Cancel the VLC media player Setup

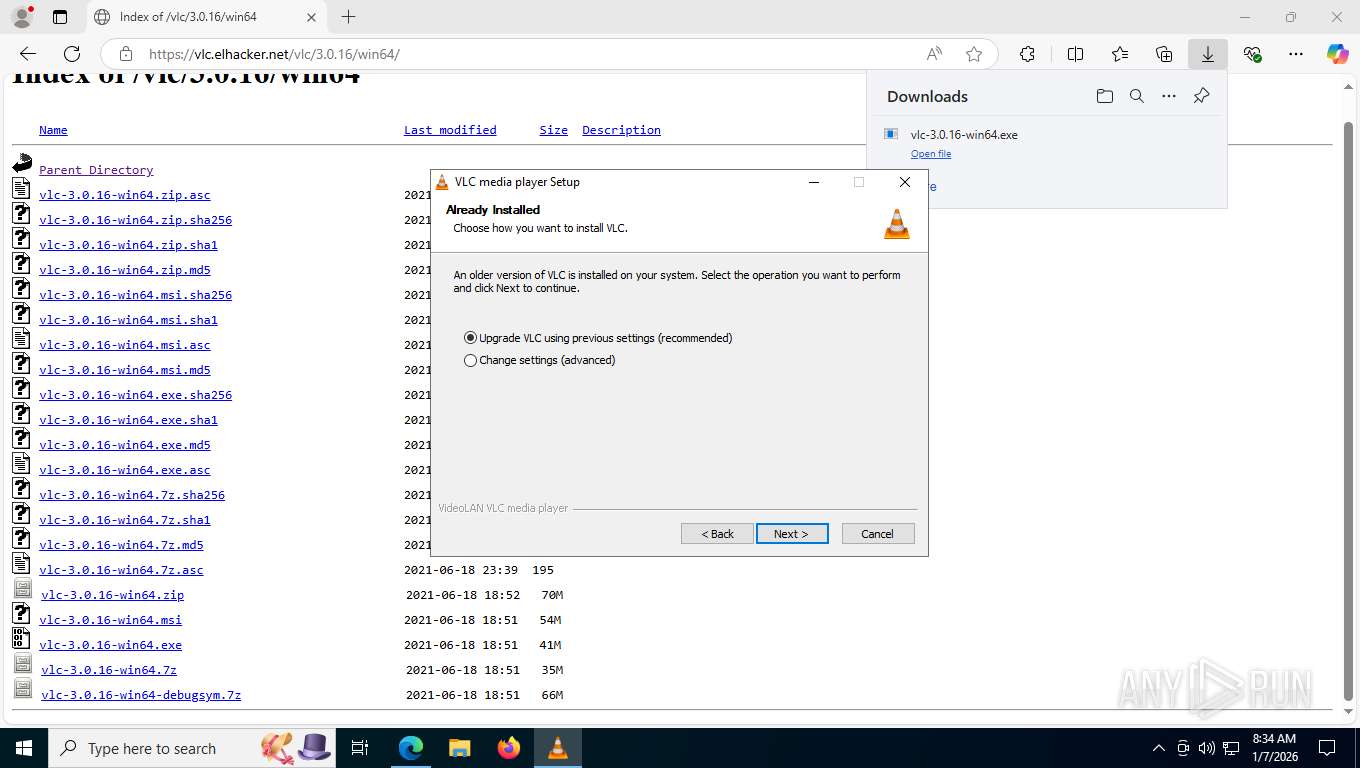pos(878,534)
